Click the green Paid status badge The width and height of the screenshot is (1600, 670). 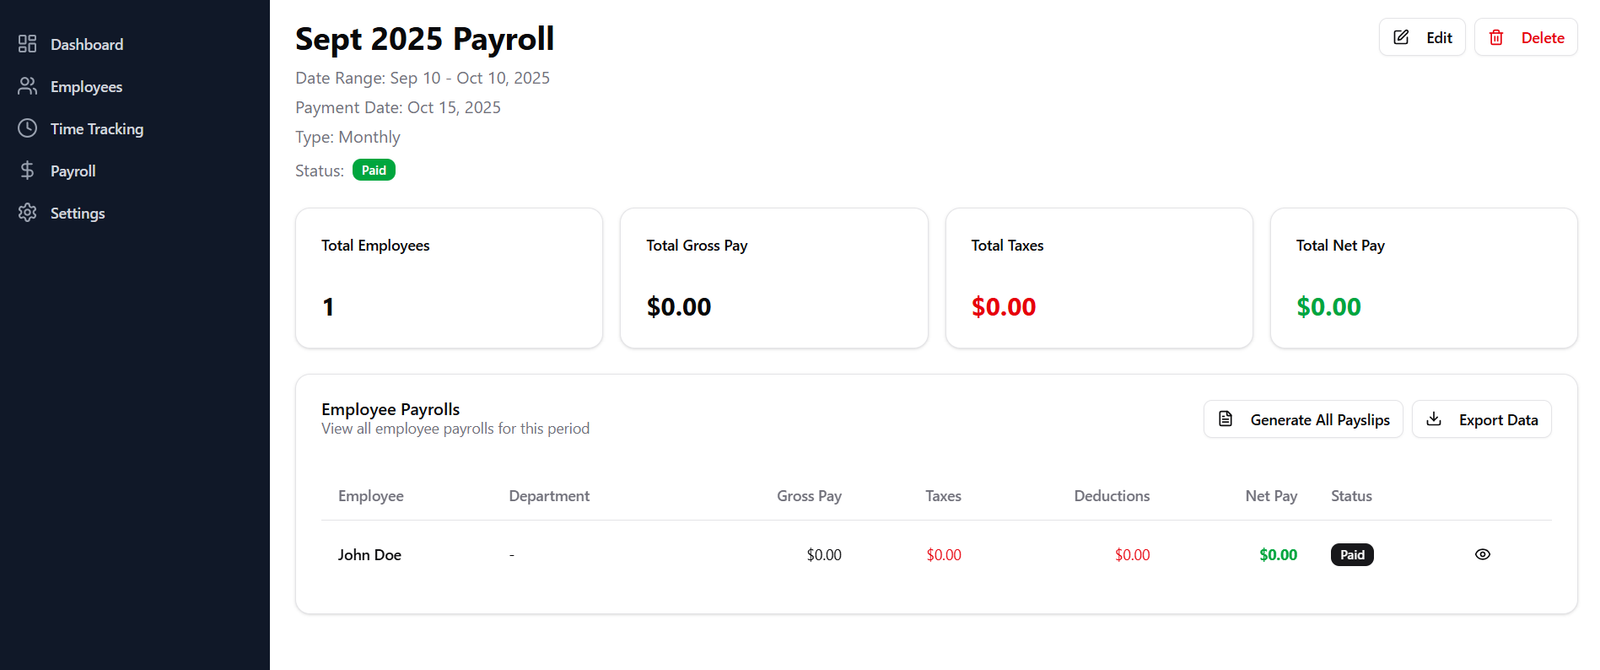(374, 170)
